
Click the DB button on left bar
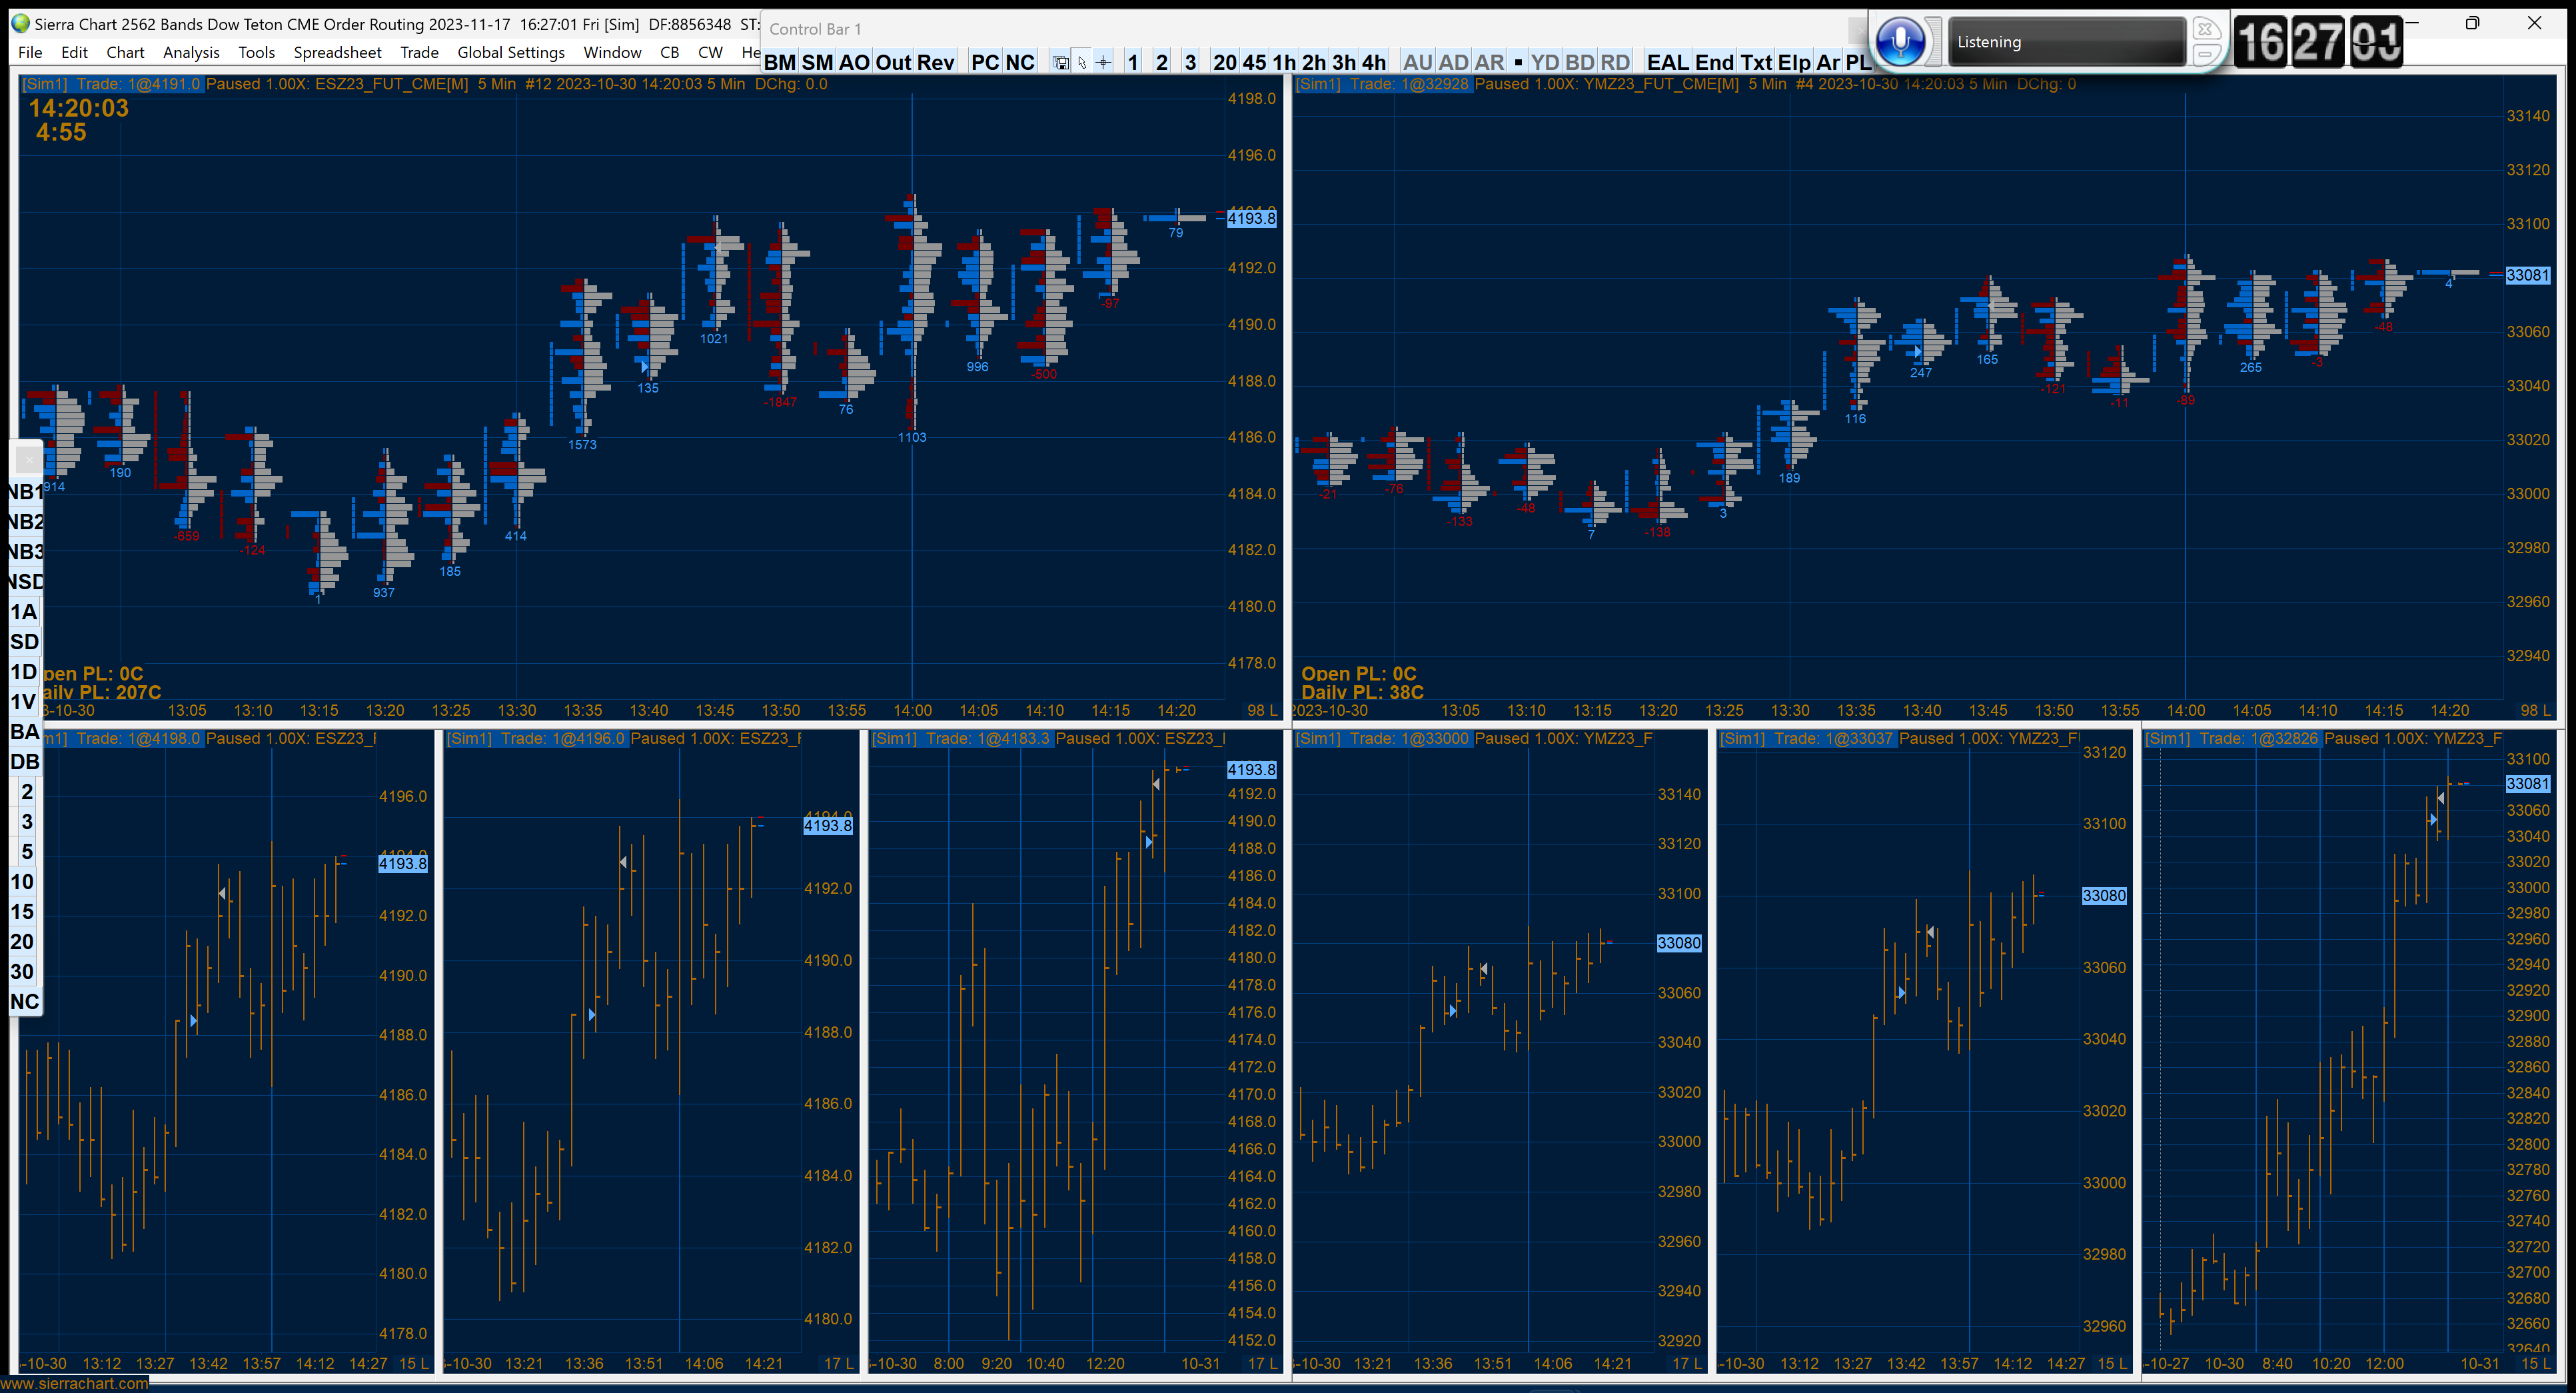click(24, 761)
